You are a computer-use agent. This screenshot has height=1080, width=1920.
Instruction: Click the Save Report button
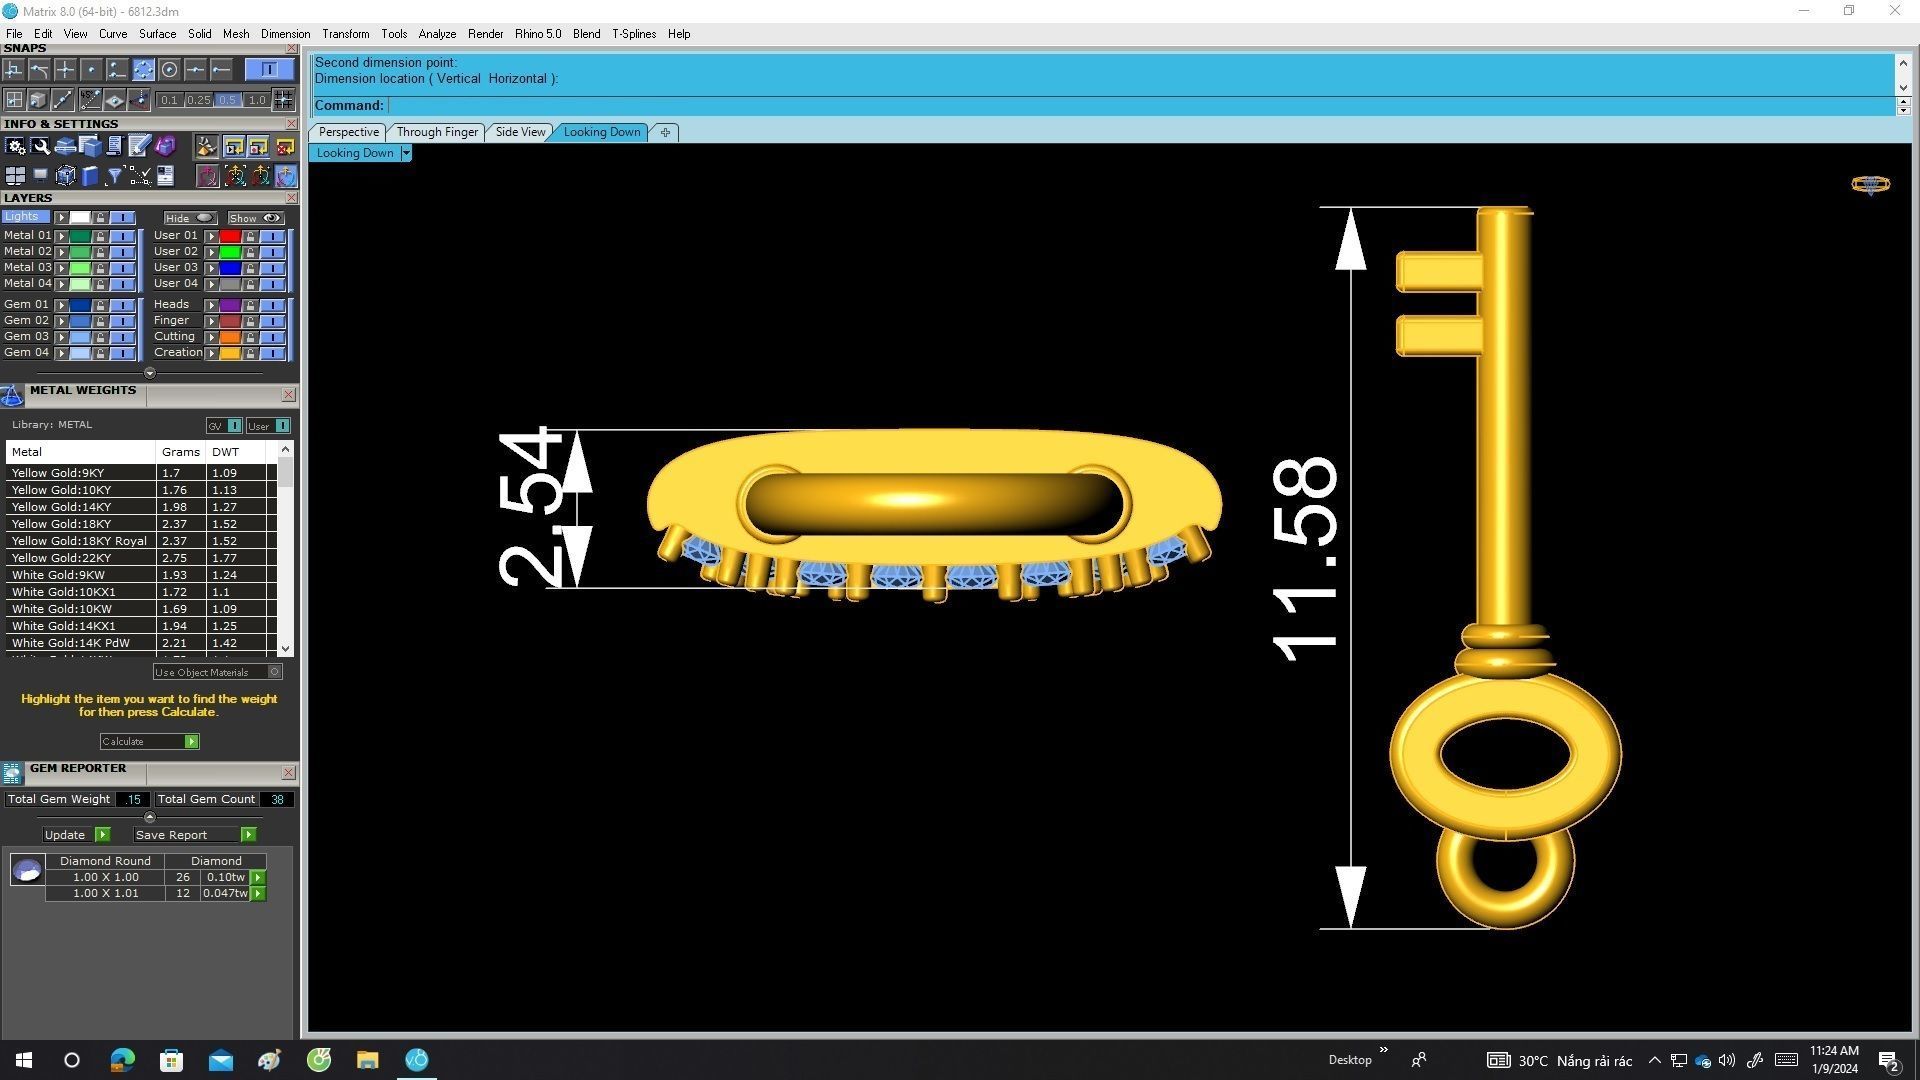(195, 835)
